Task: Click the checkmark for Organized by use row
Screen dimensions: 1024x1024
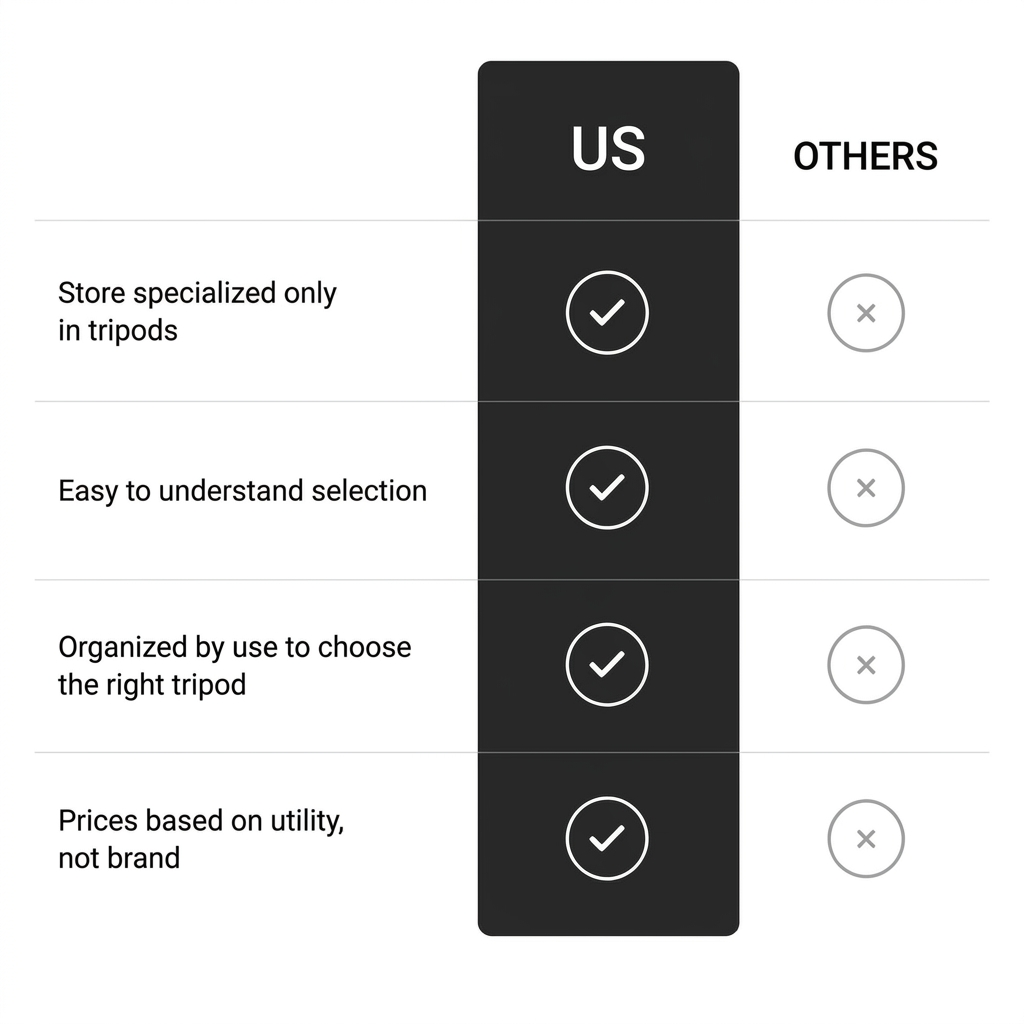Action: [607, 665]
